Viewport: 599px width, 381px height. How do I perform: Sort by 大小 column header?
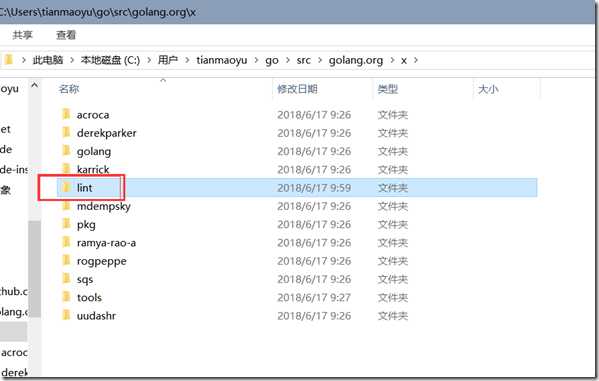pyautogui.click(x=488, y=89)
